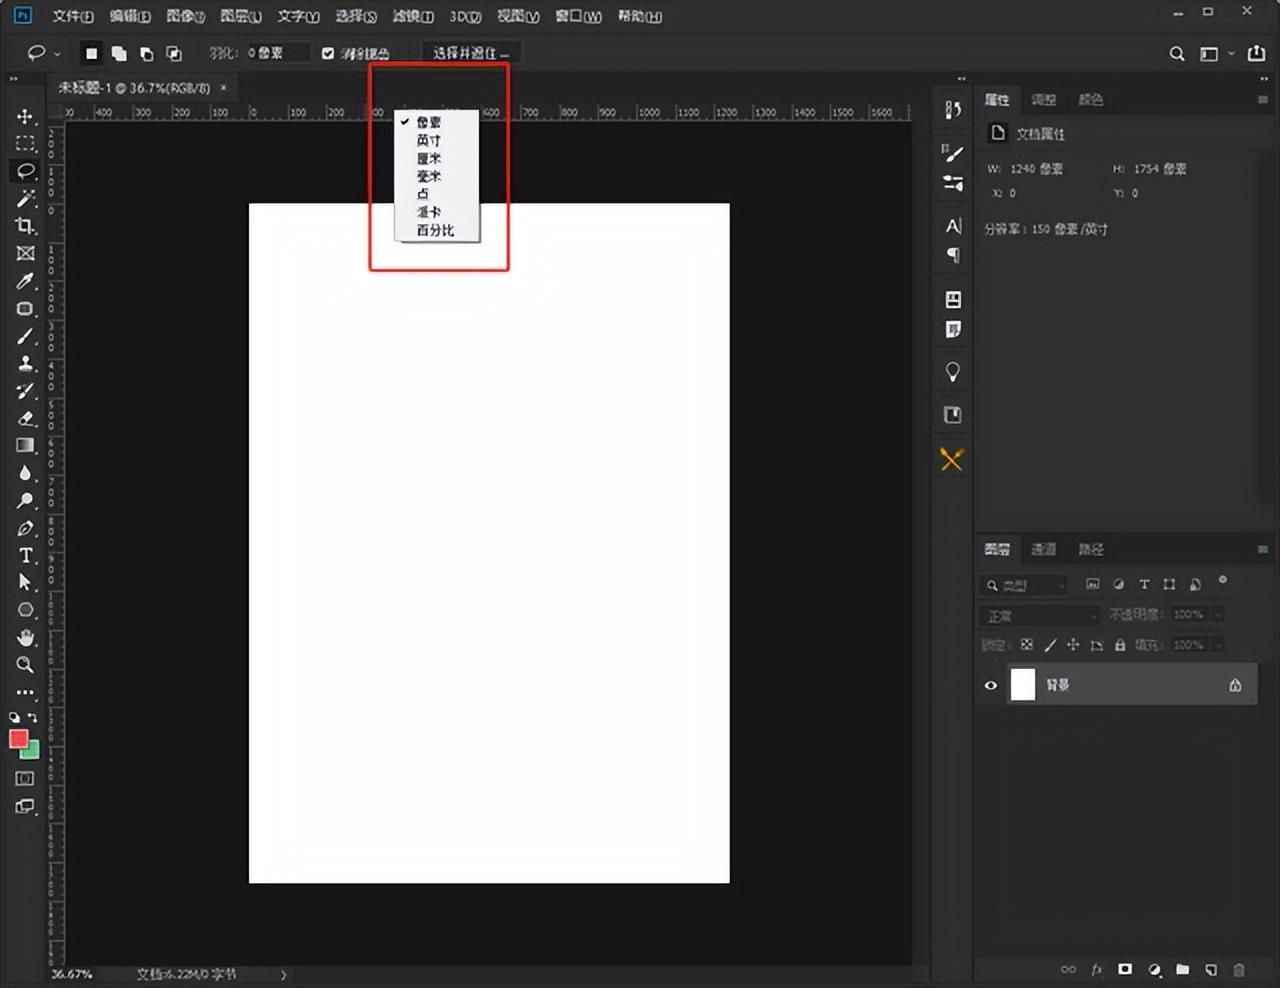Select the Hand tool
This screenshot has height=988, width=1280.
tap(25, 637)
